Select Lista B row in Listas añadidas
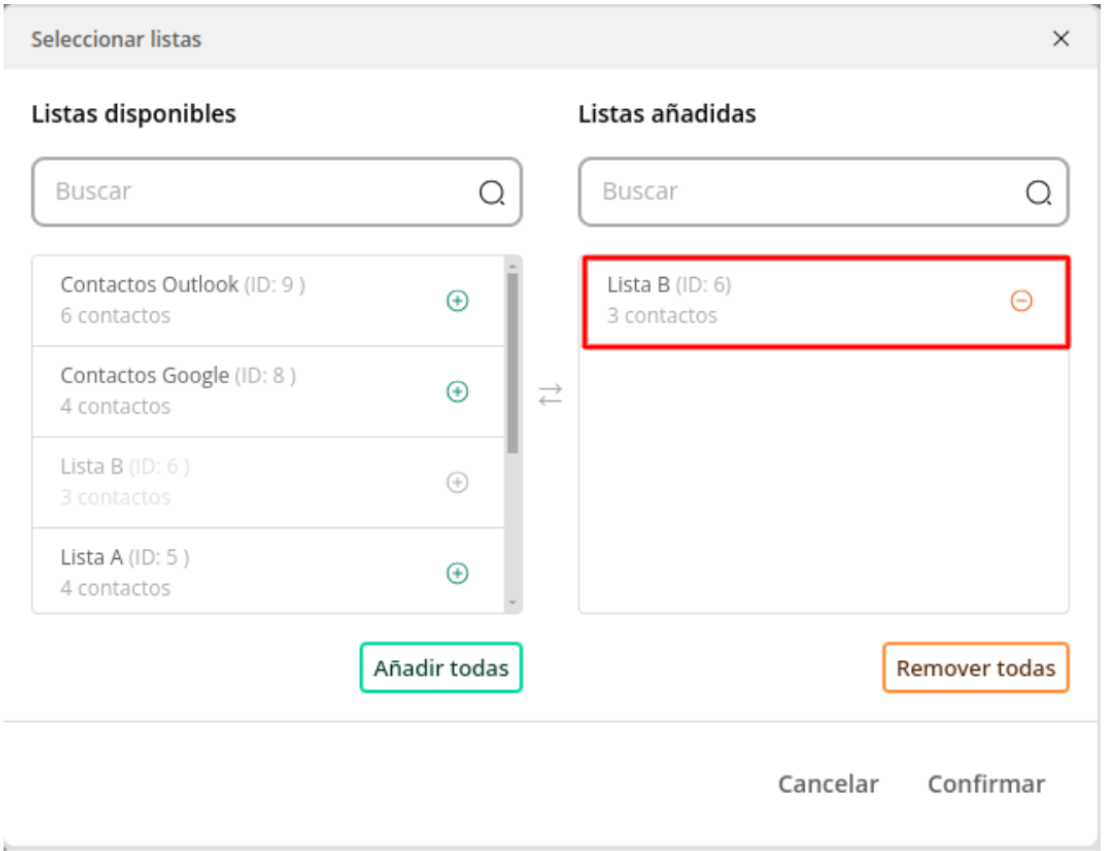 (826, 302)
